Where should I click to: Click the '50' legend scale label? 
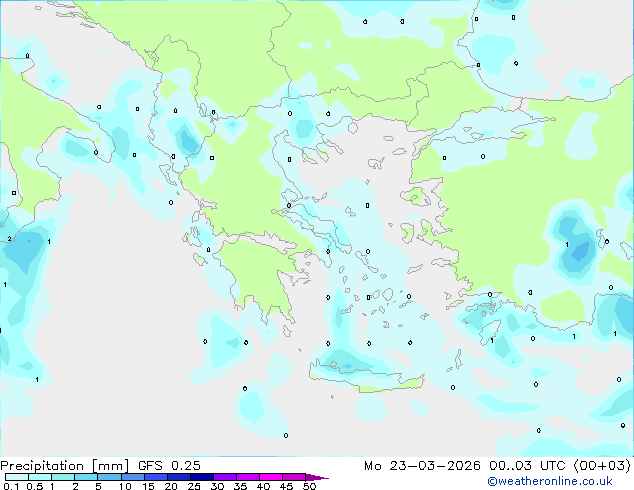pos(309,486)
